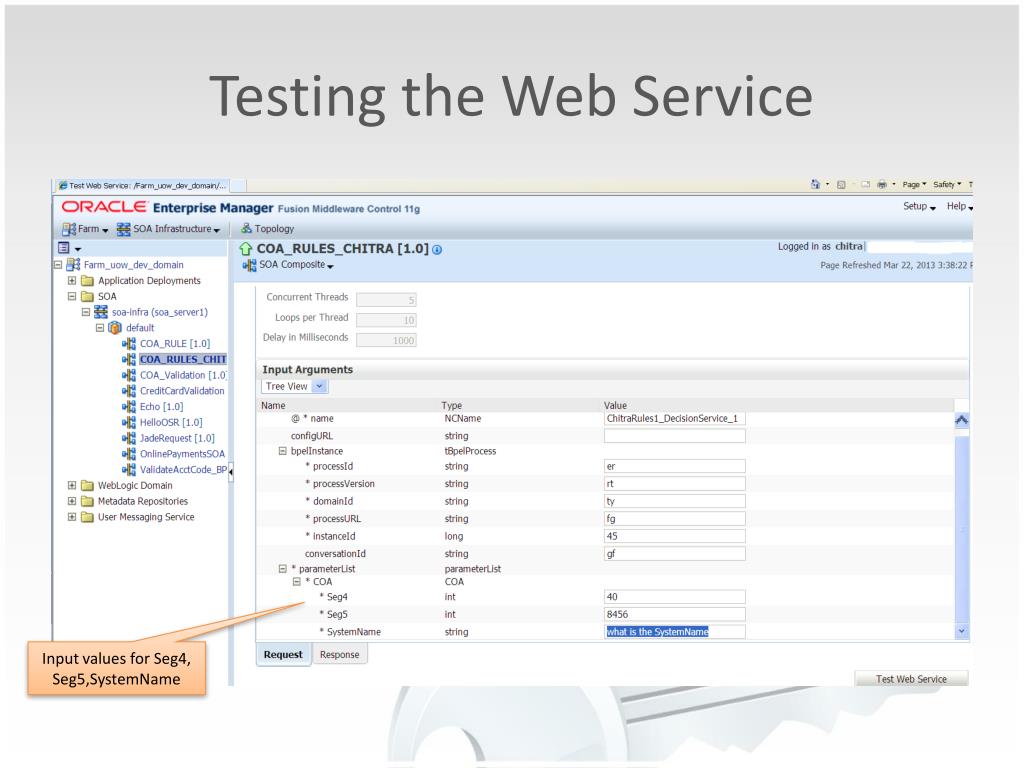Click the printer icon in the browser toolbar
The height and width of the screenshot is (768, 1024).
click(882, 185)
